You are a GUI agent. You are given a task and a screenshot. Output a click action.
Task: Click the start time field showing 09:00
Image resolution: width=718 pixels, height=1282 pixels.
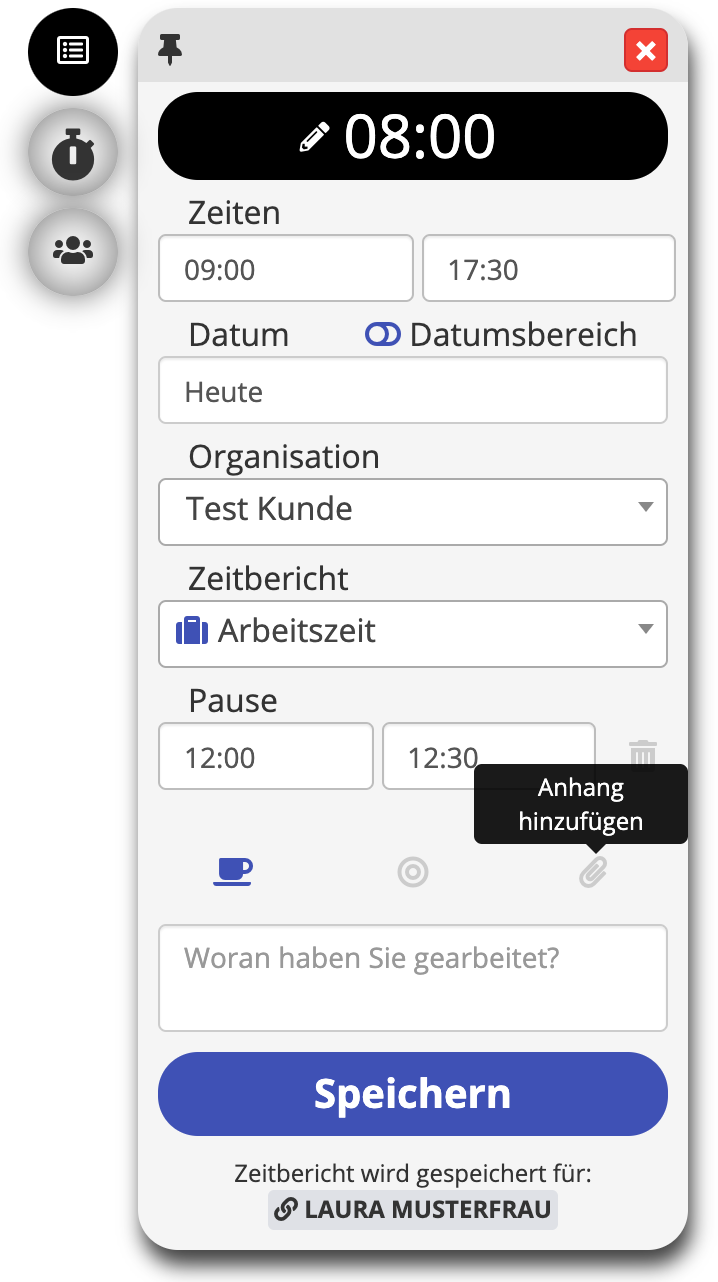[x=285, y=268]
